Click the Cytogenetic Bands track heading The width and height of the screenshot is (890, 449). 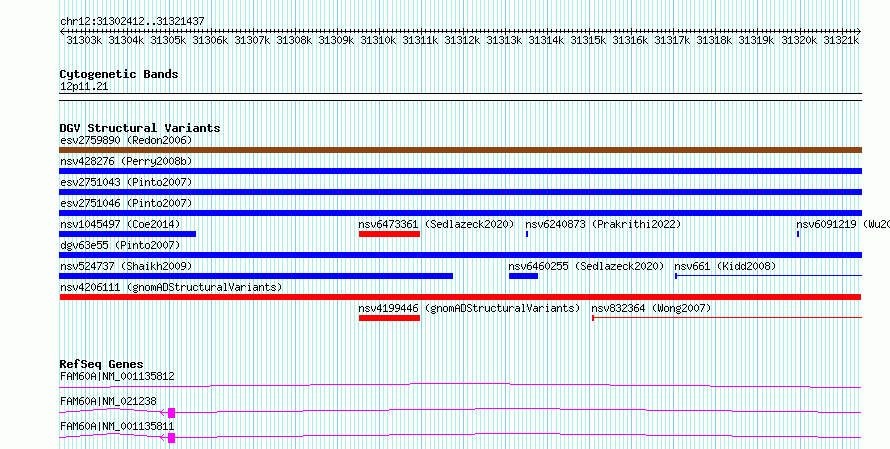click(119, 74)
